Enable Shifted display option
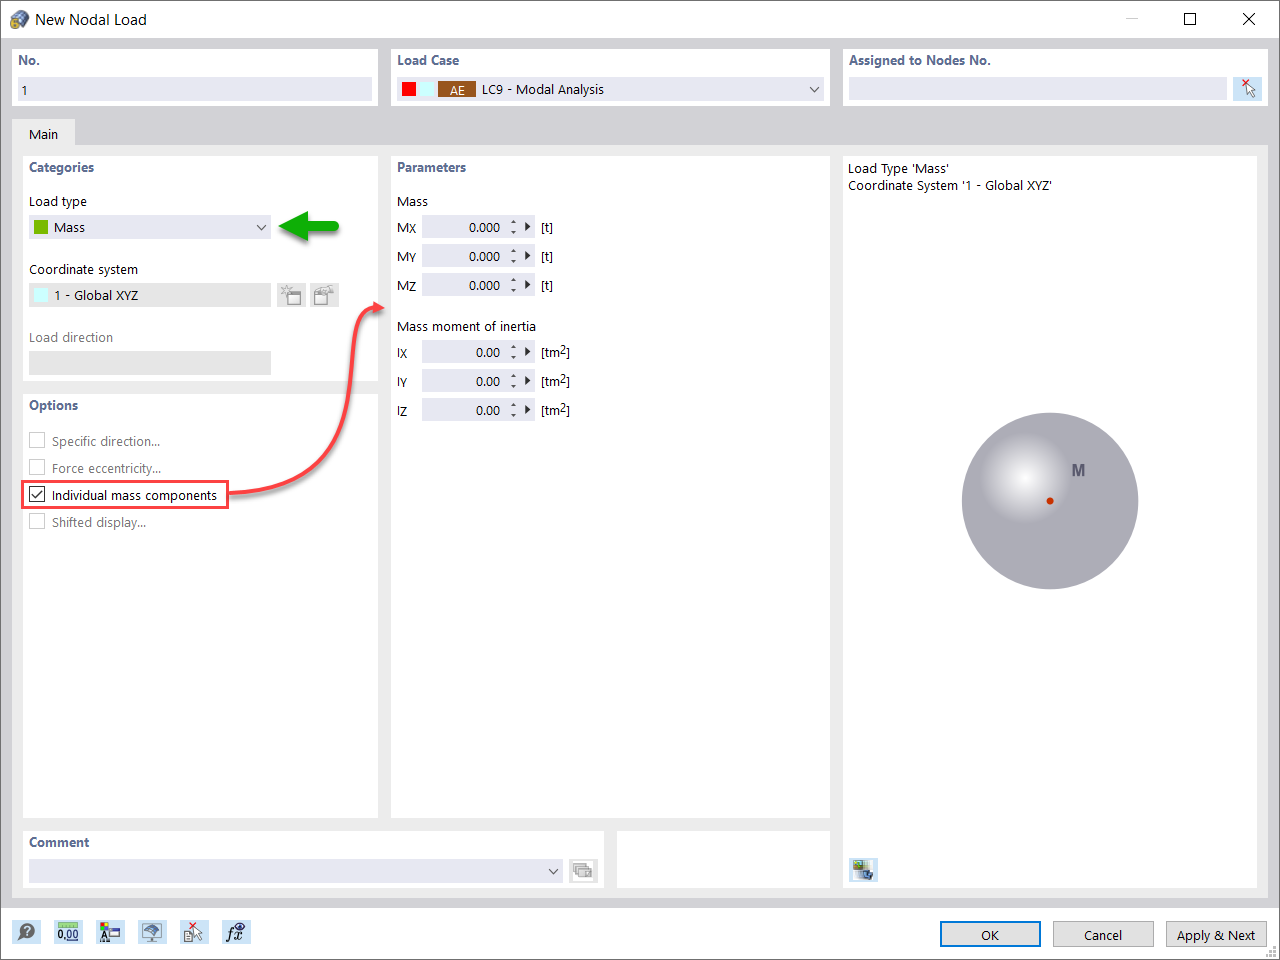 [x=37, y=521]
